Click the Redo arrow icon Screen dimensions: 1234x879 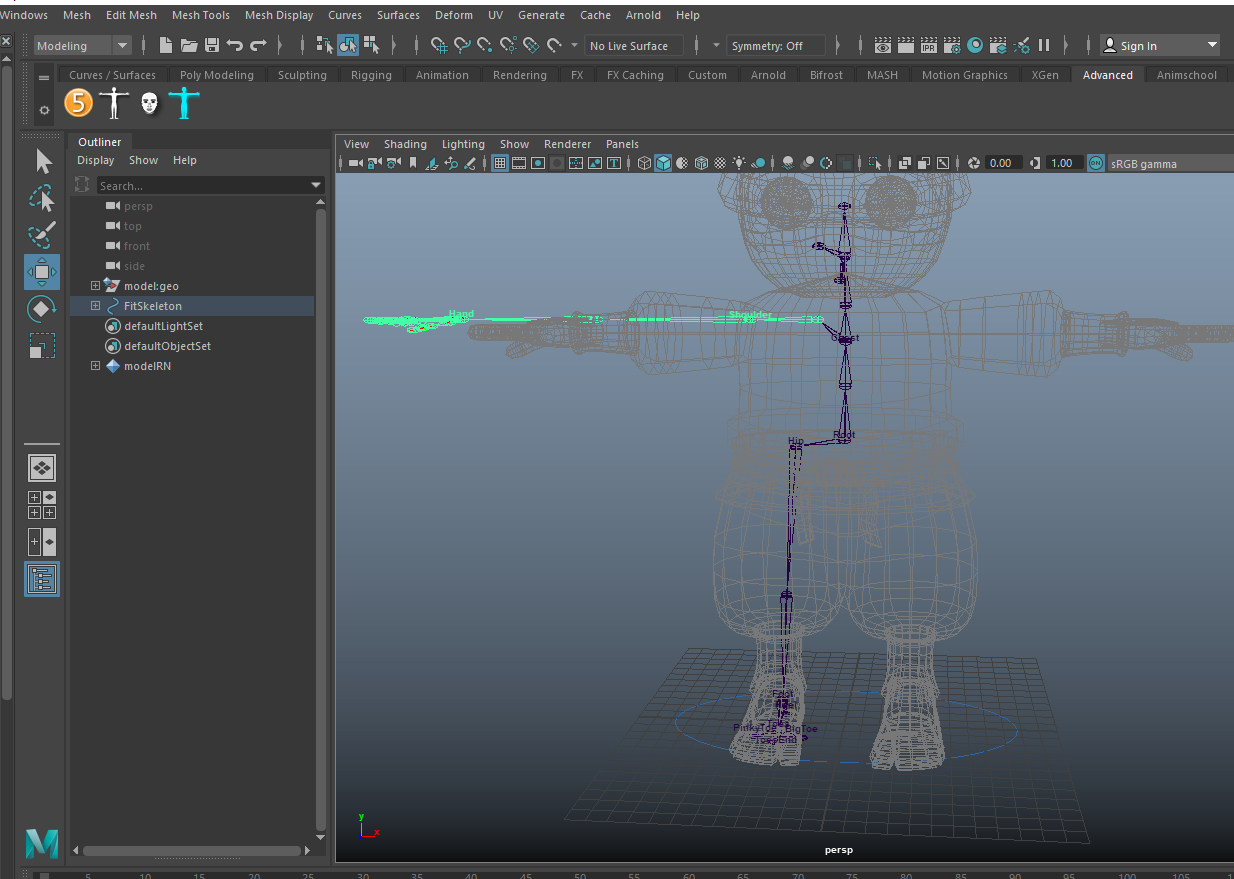pyautogui.click(x=258, y=45)
